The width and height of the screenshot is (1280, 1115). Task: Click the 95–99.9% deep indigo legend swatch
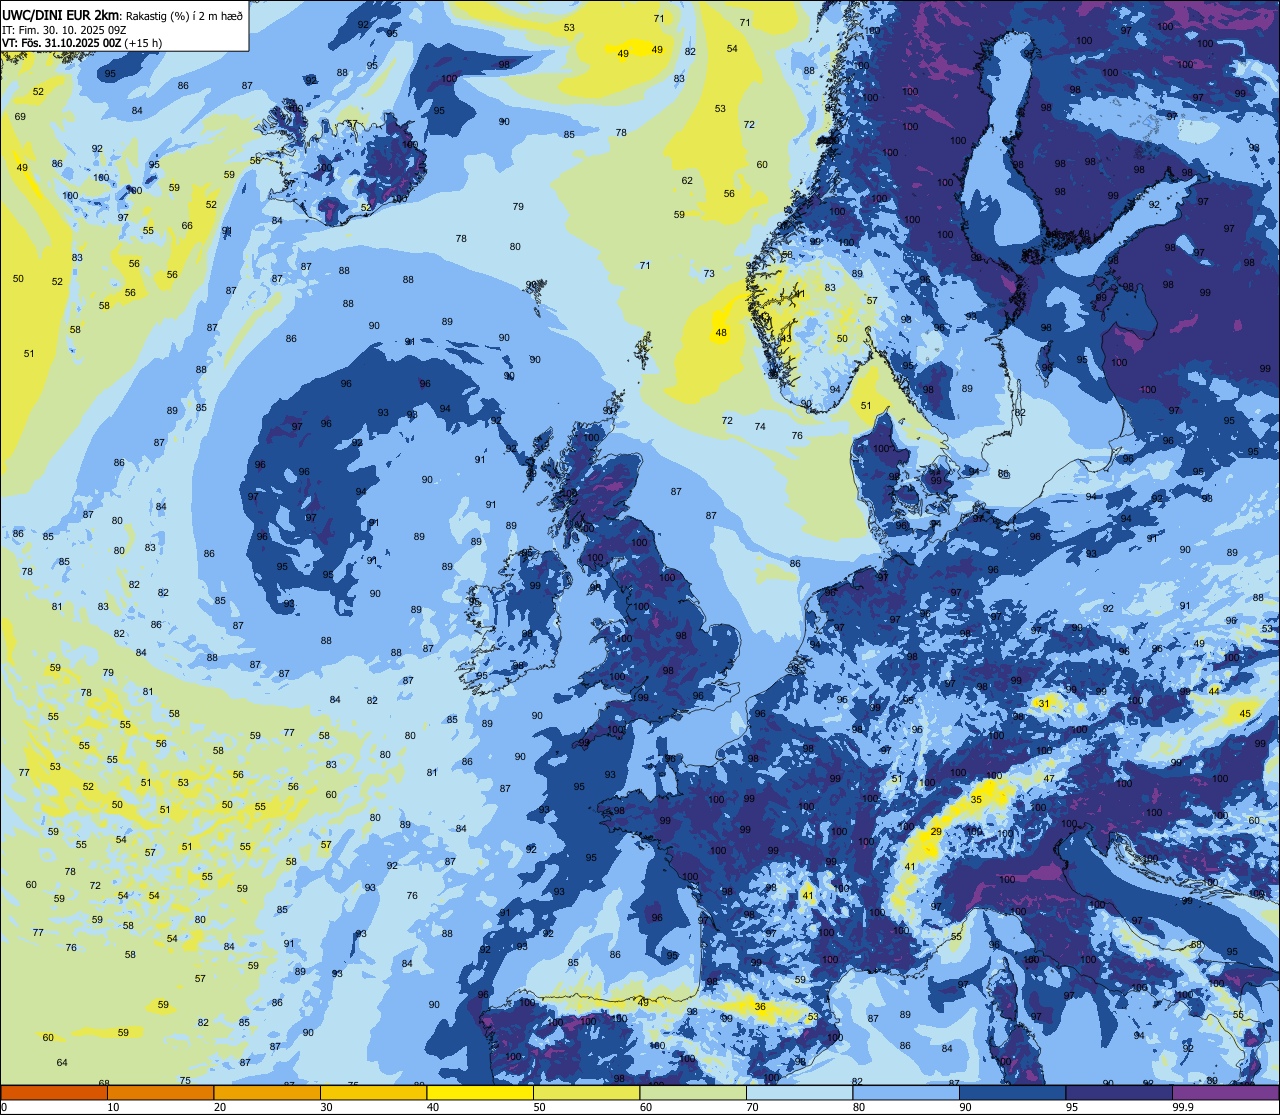(1119, 1092)
